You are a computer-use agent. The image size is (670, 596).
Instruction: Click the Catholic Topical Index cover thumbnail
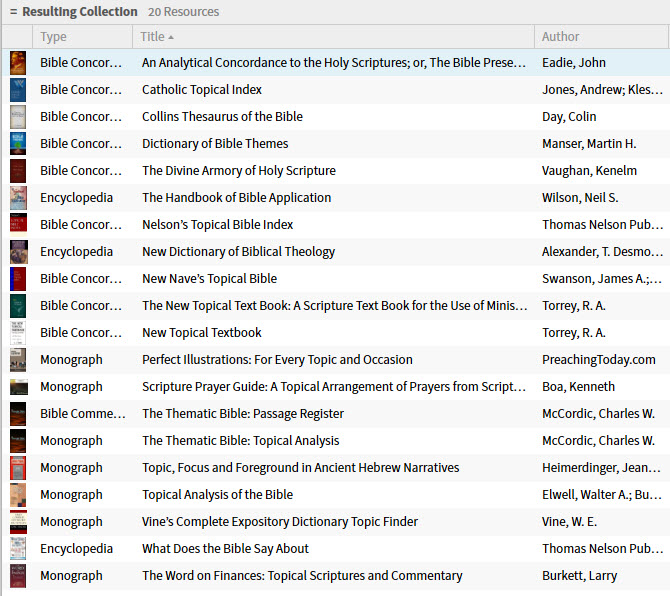pyautogui.click(x=18, y=90)
